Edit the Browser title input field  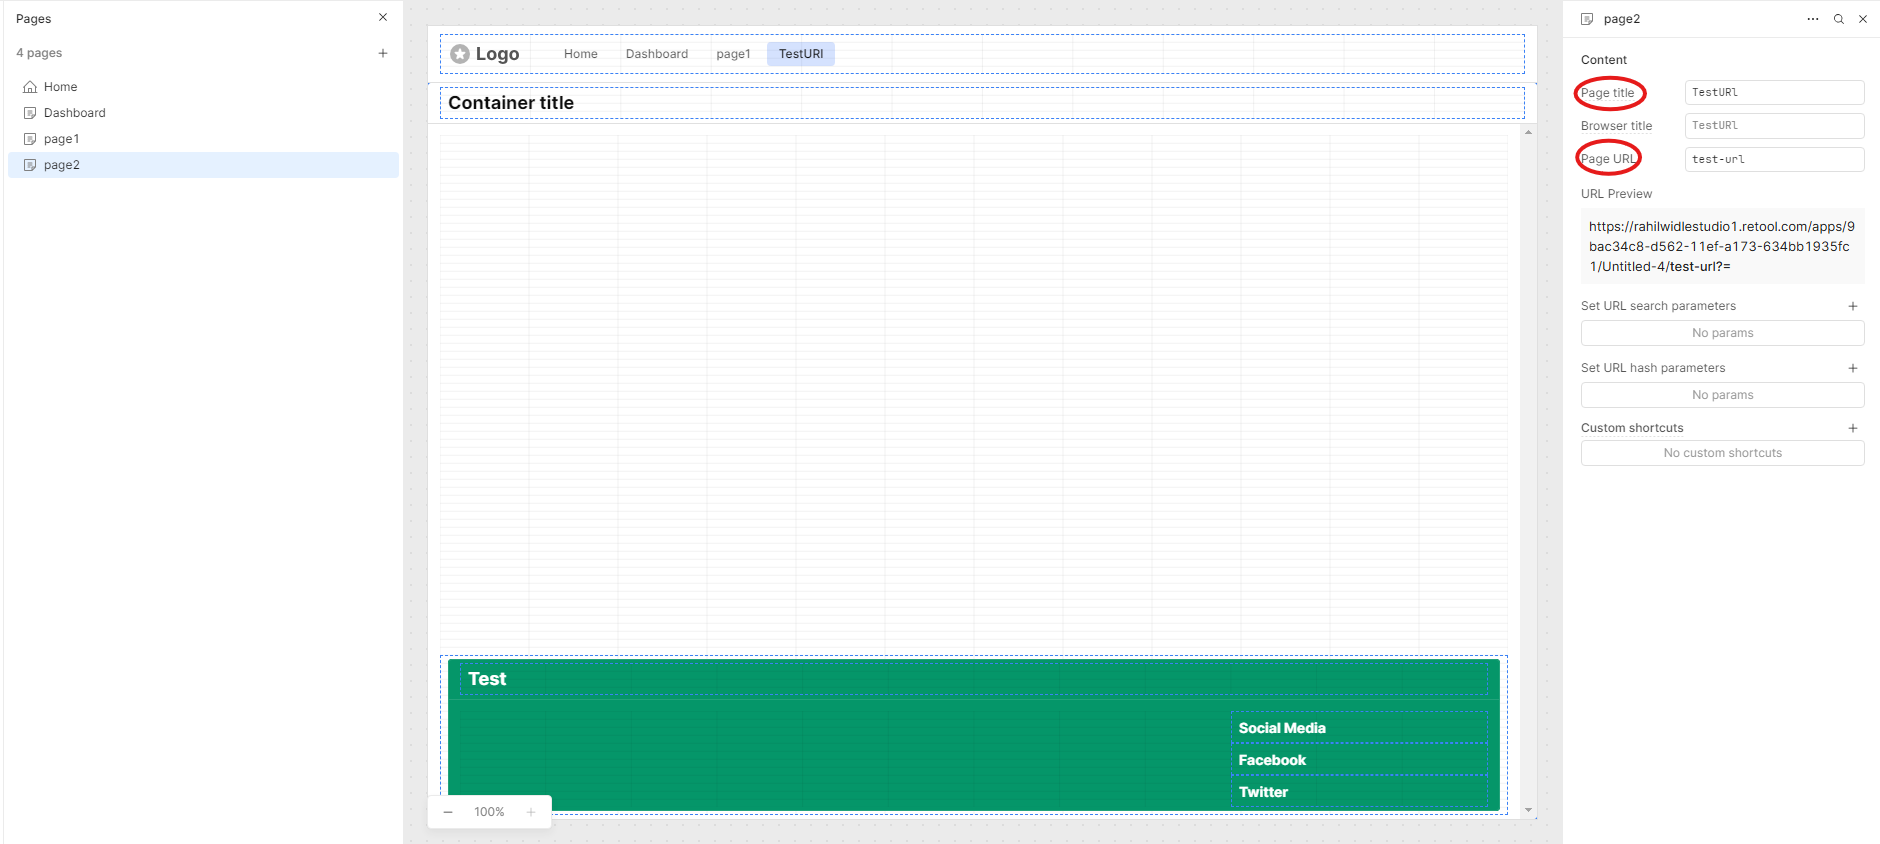pos(1774,125)
